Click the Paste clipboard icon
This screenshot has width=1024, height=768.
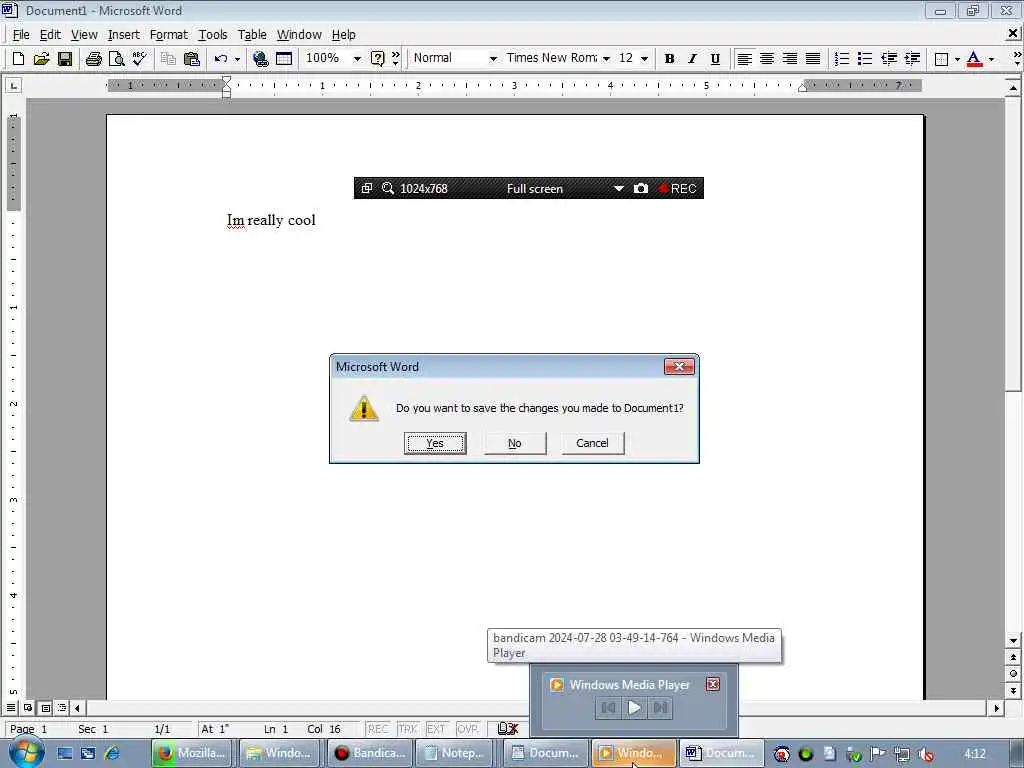pos(191,59)
